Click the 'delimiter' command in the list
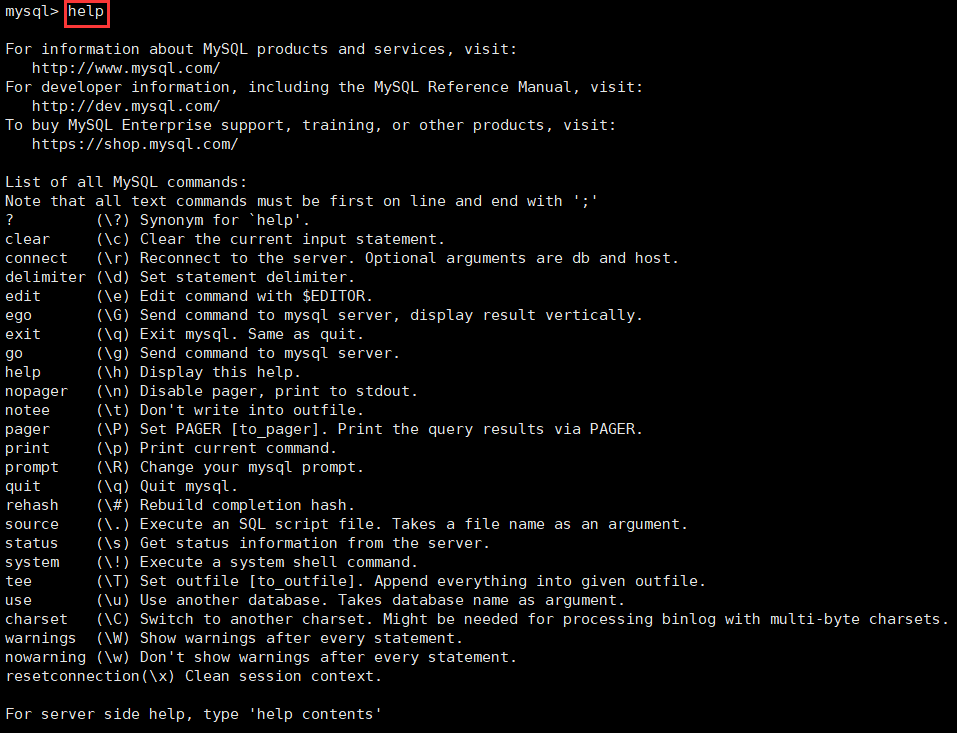 tap(45, 277)
